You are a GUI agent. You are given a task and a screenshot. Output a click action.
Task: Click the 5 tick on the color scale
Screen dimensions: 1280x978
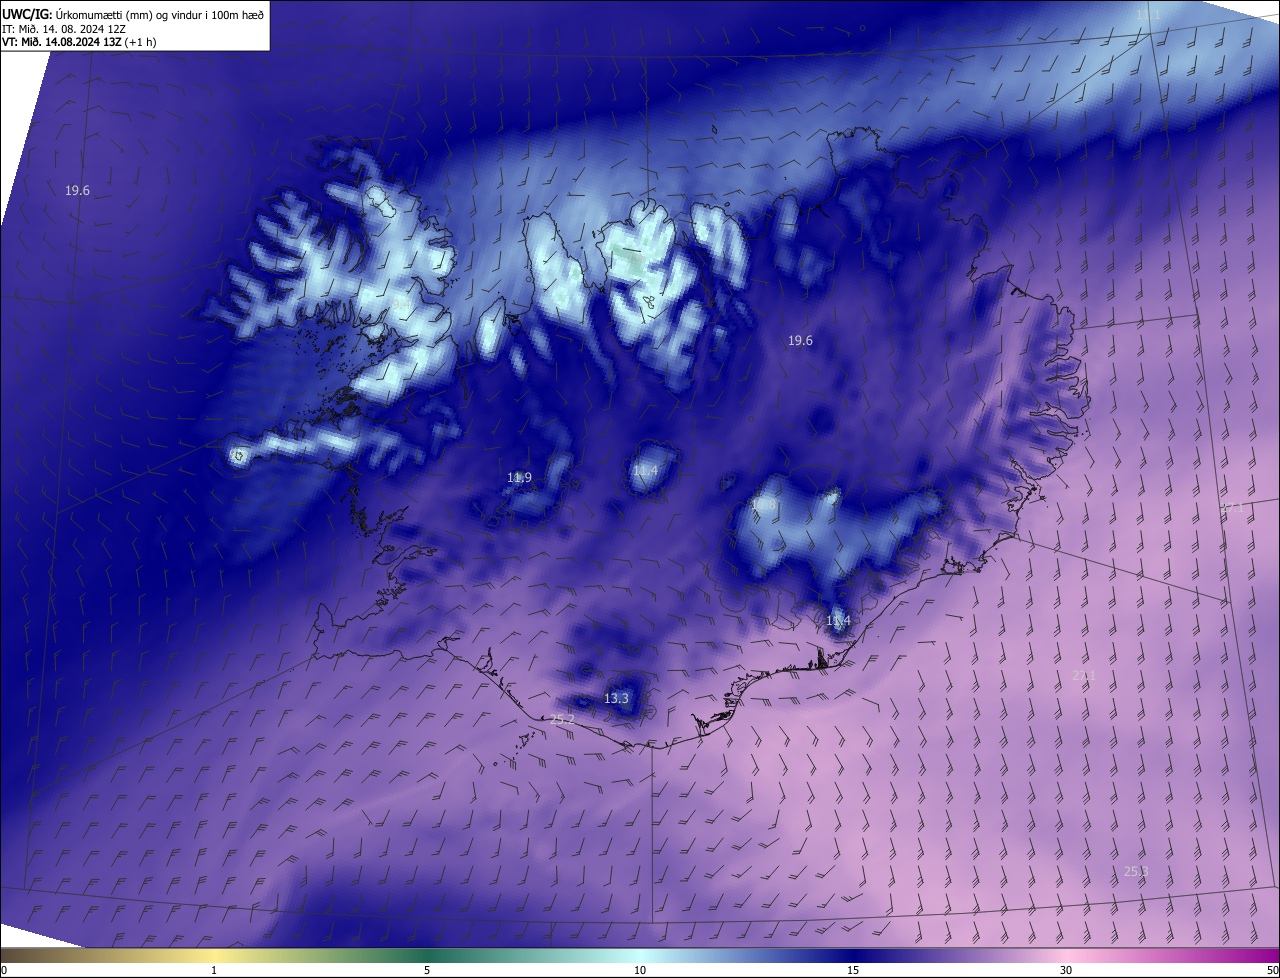pos(427,970)
